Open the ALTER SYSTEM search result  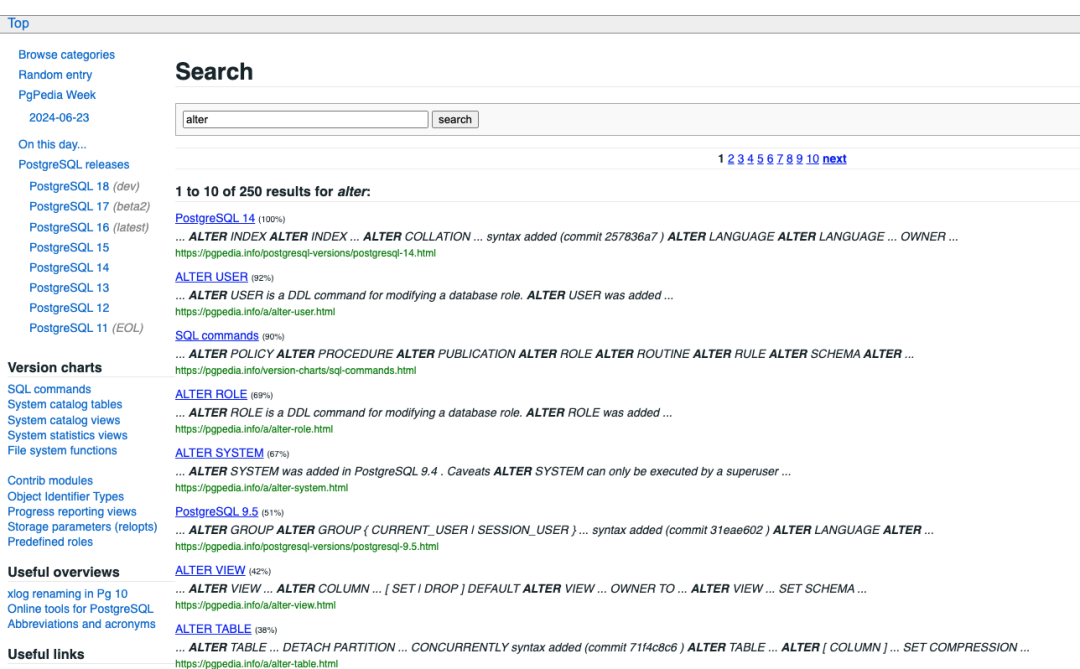click(x=219, y=453)
